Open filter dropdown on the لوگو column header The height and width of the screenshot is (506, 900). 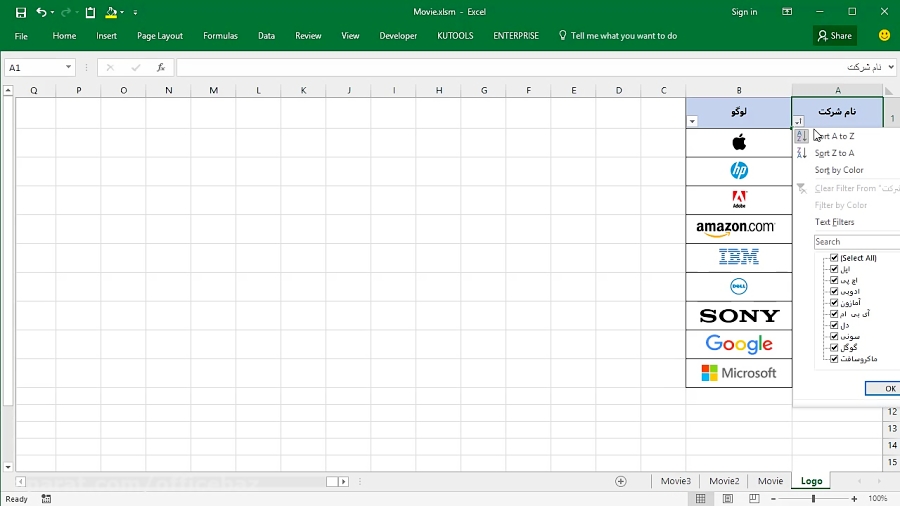[x=692, y=121]
